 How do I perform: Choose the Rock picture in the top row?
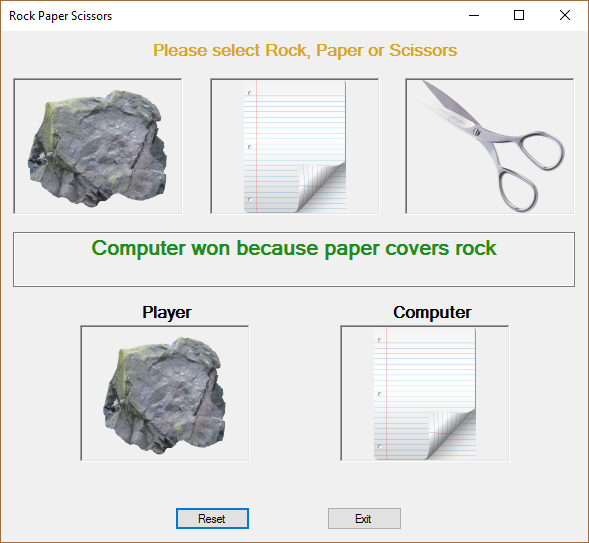pos(98,146)
